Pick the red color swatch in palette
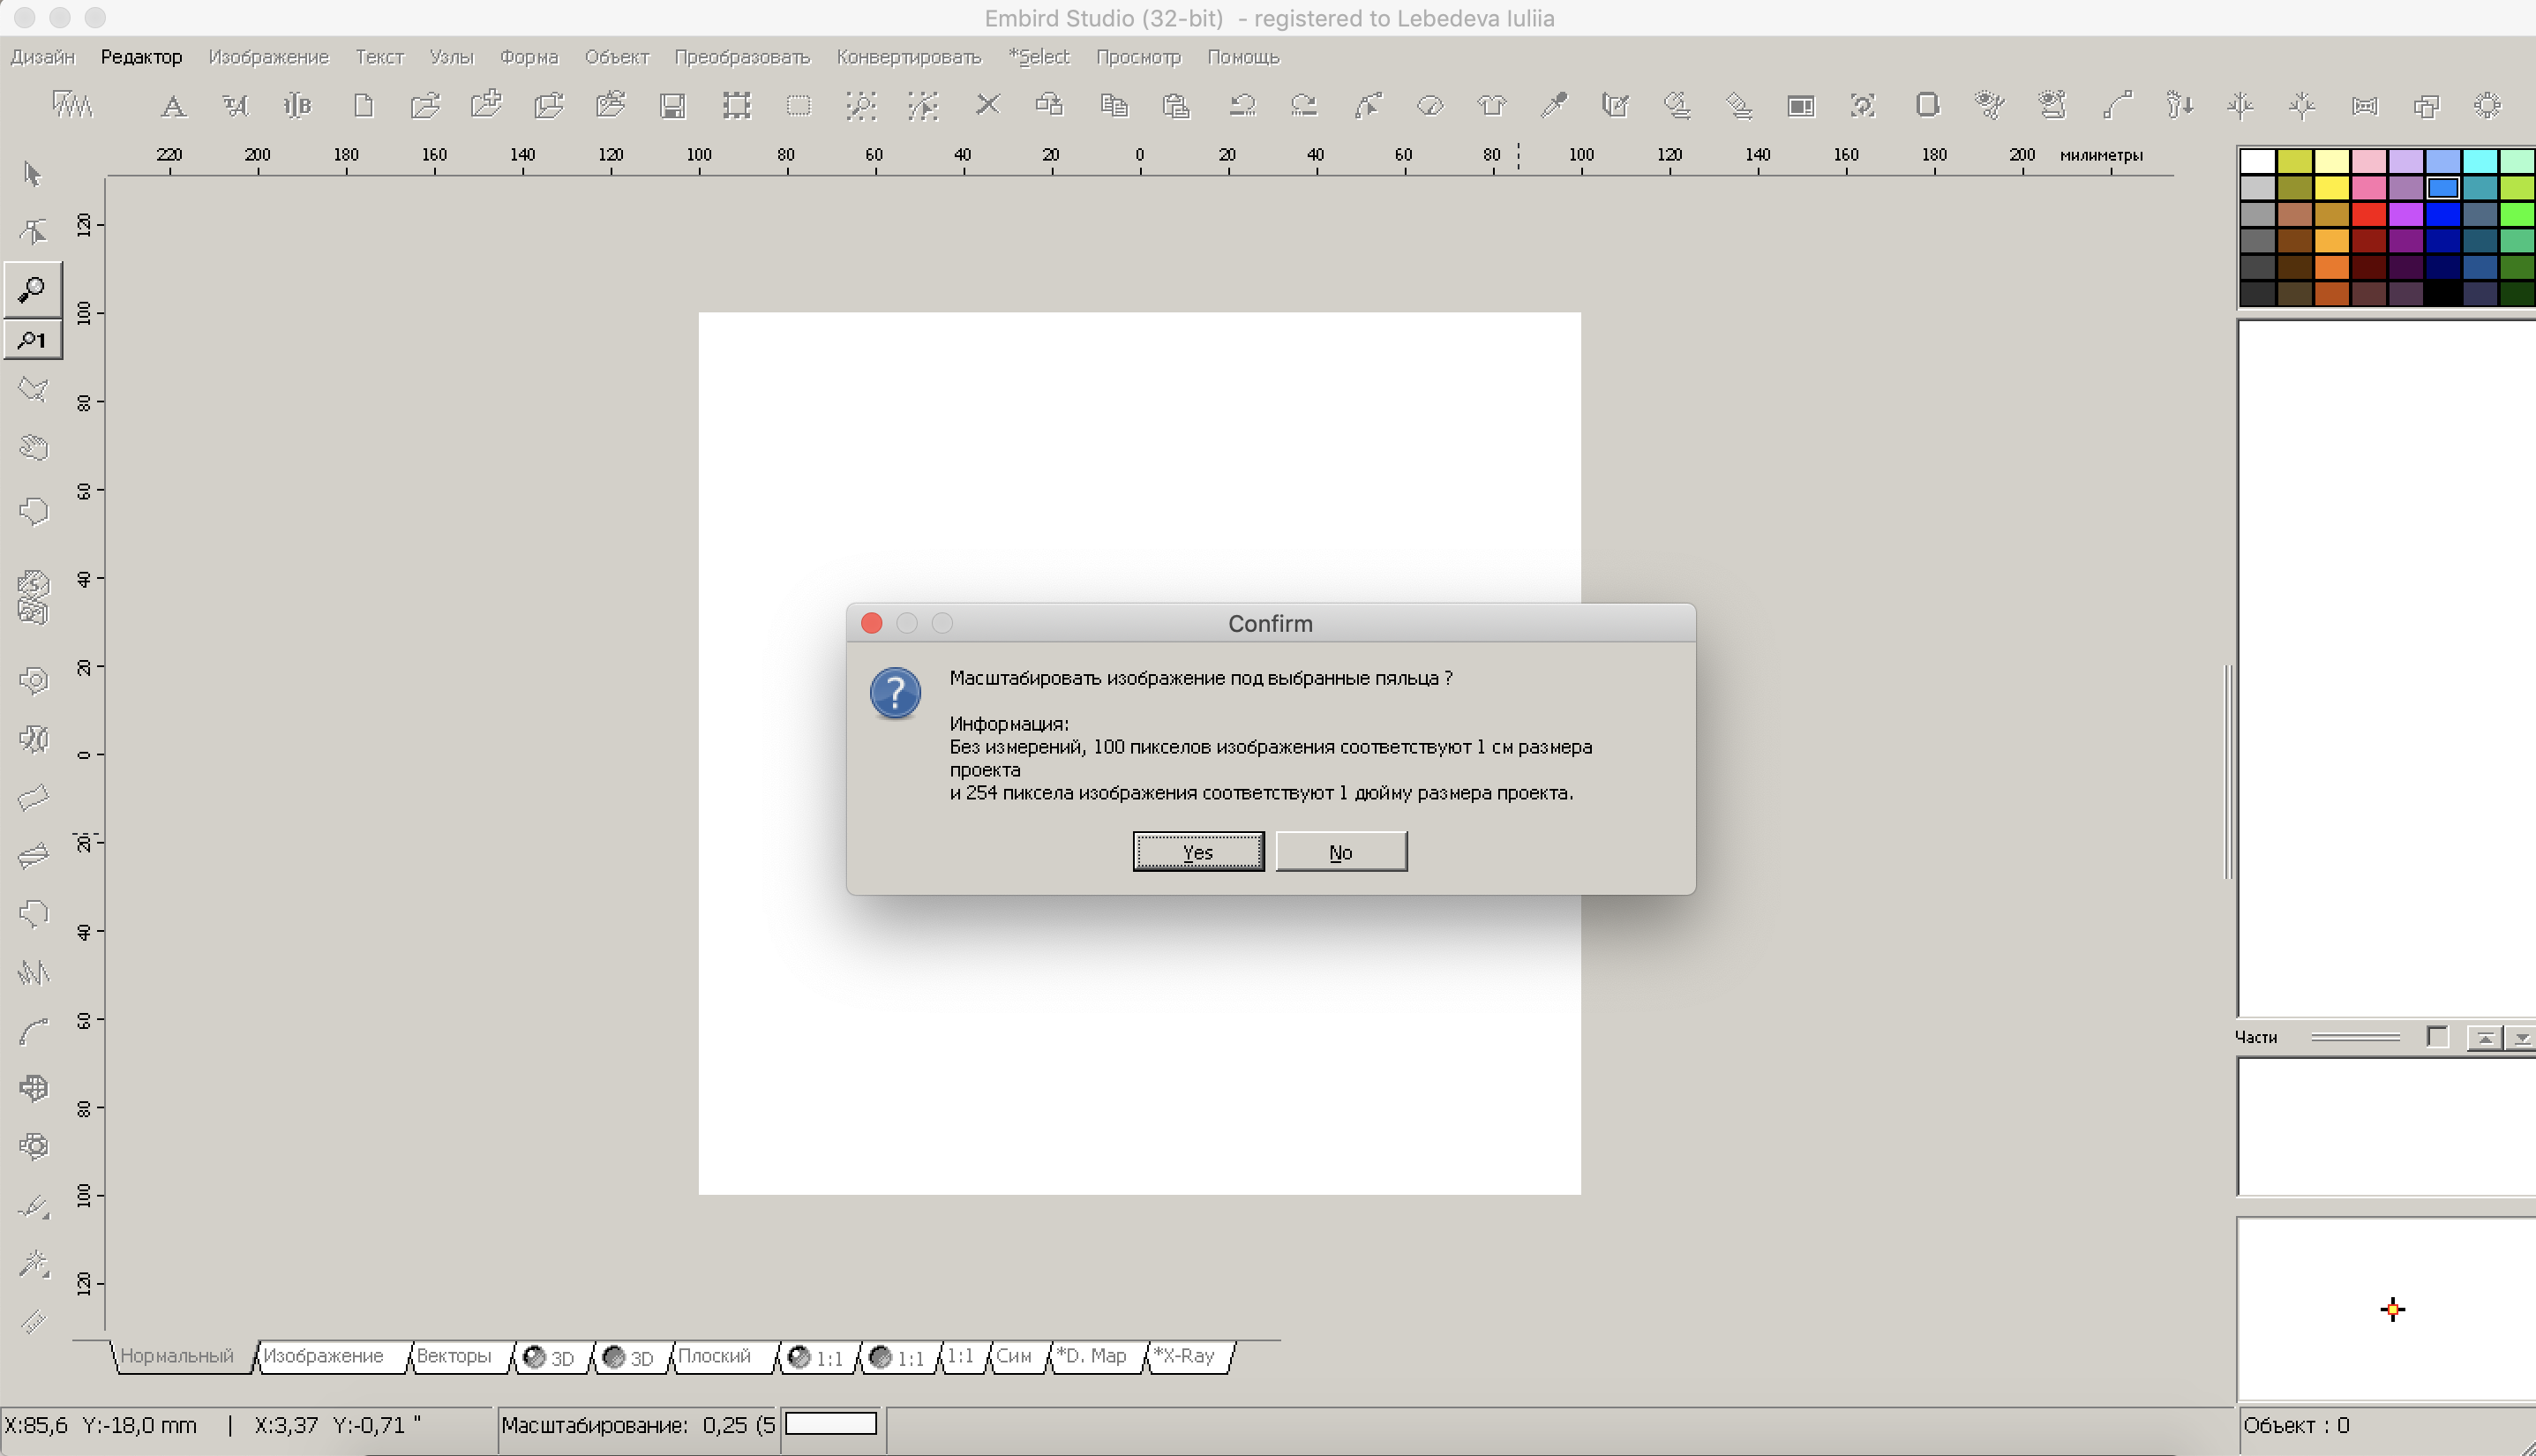Image resolution: width=2536 pixels, height=1456 pixels. coord(2368,214)
